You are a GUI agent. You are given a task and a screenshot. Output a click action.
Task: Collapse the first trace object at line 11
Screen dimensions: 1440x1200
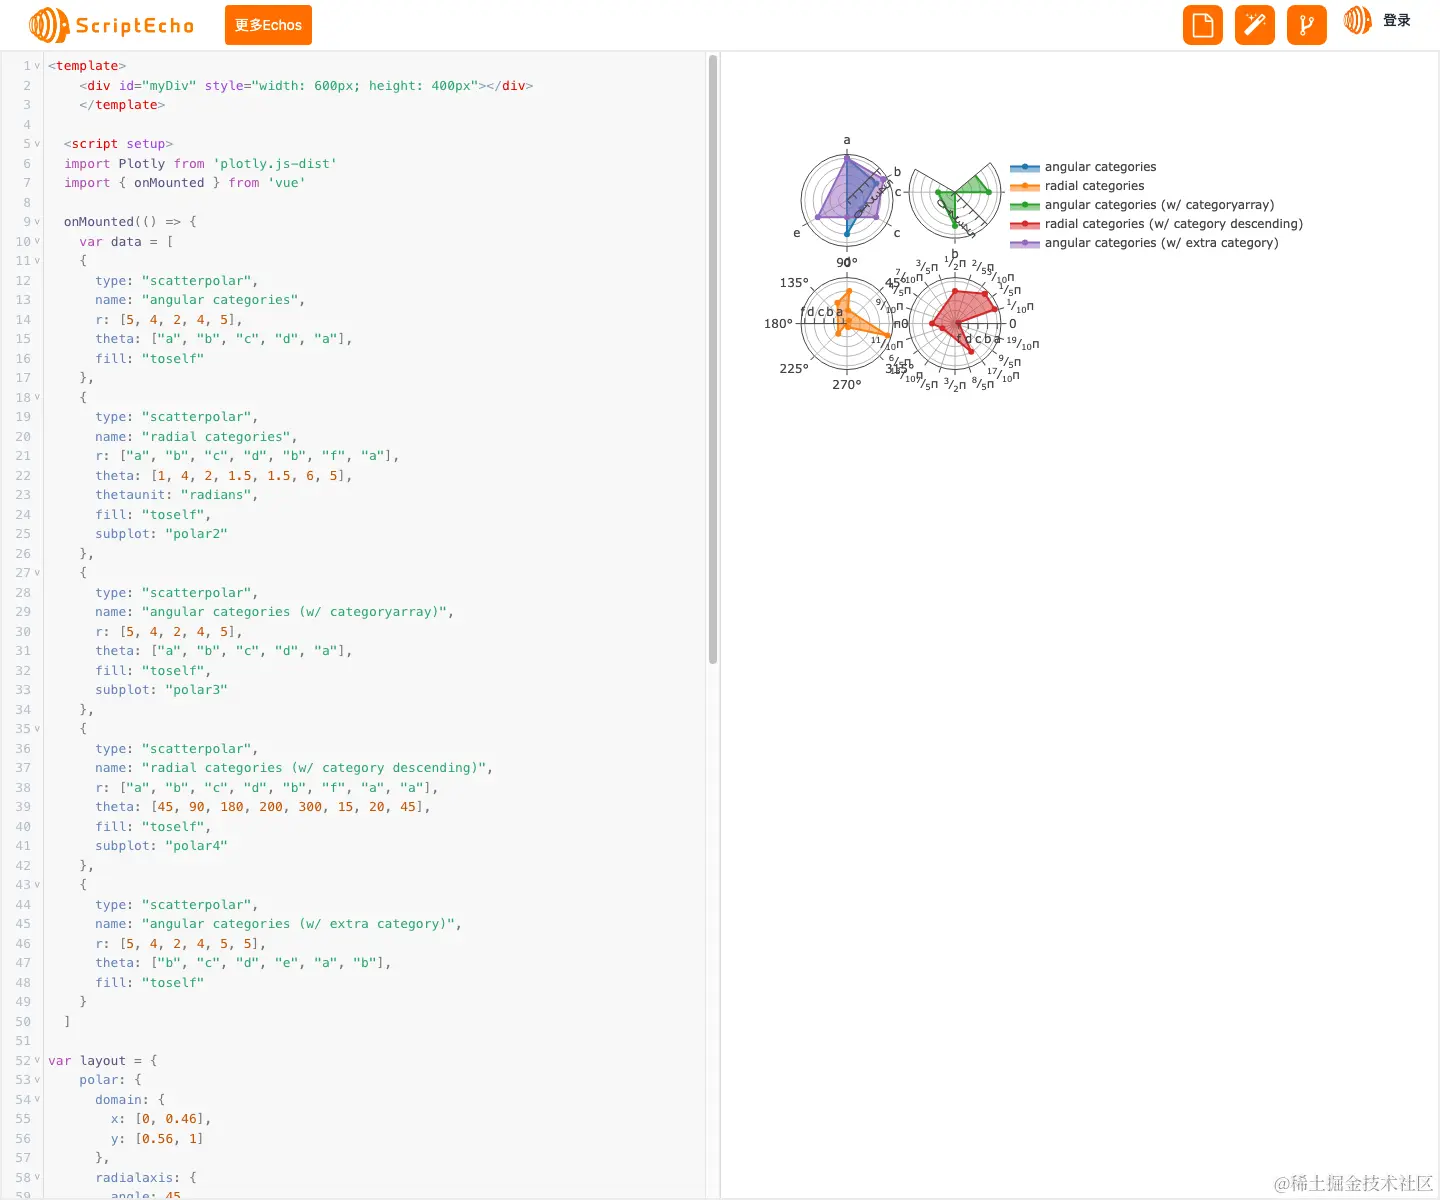pyautogui.click(x=38, y=261)
